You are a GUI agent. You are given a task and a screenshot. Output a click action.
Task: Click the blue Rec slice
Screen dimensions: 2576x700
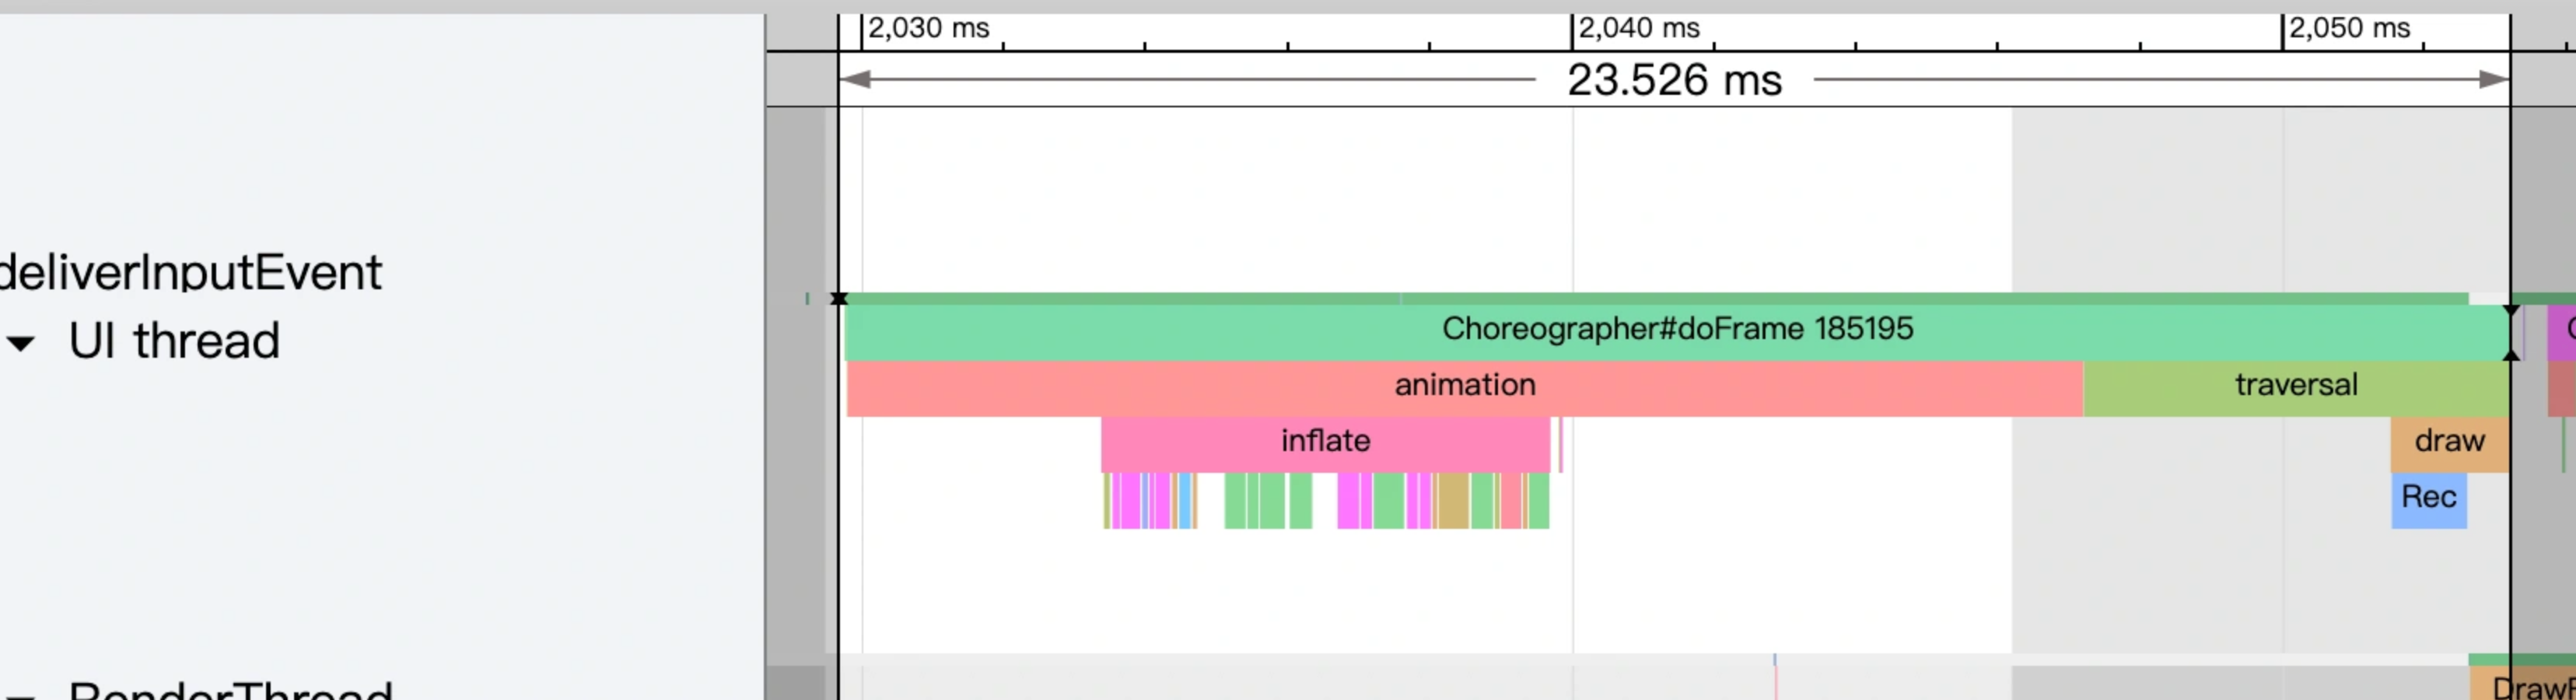(2428, 498)
